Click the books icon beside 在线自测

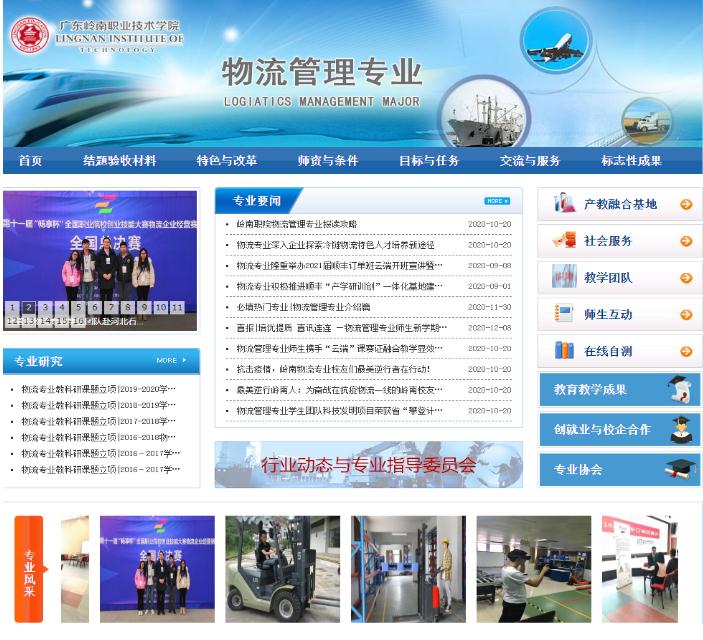point(564,351)
